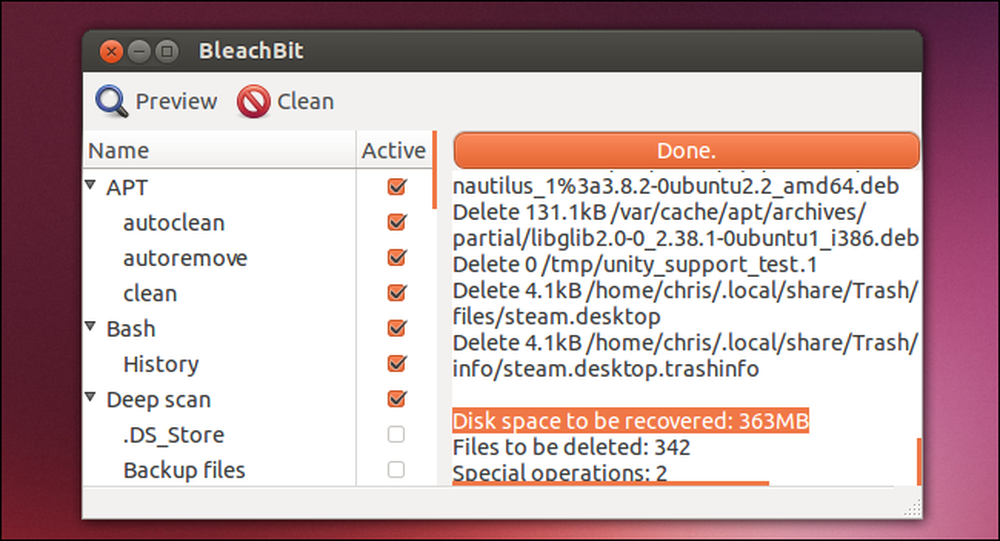Uncheck the APT checkbox

[397, 187]
